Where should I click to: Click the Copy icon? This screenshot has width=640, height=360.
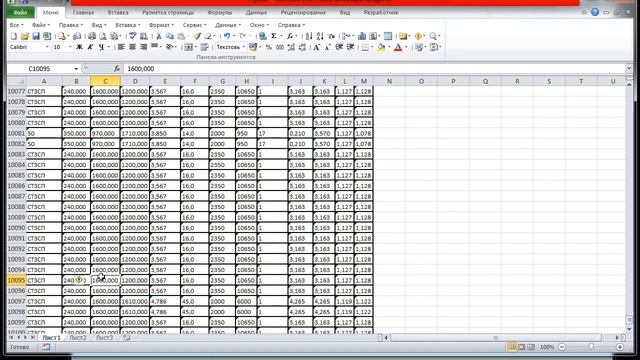click(x=169, y=36)
